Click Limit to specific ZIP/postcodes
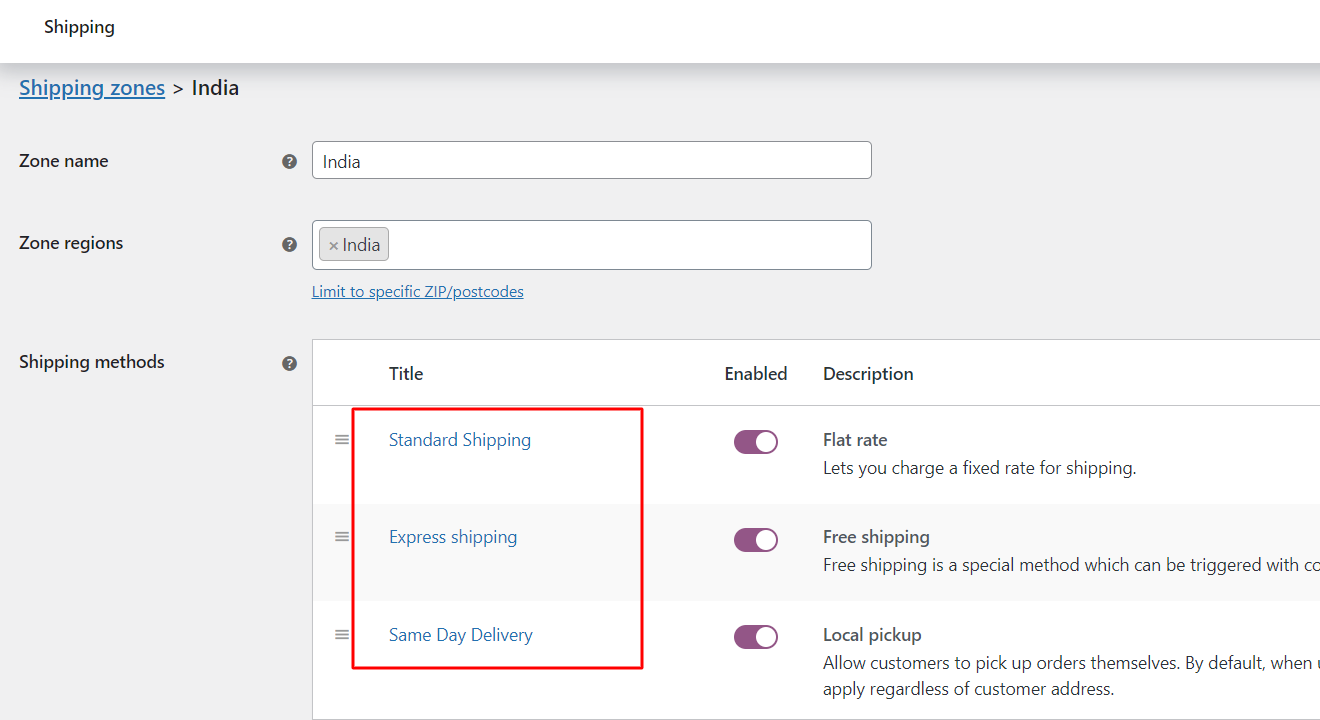1320x720 pixels. [418, 291]
